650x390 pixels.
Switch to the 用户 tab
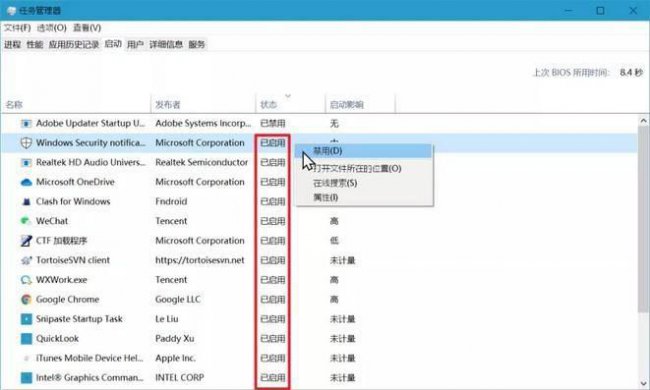tap(135, 44)
